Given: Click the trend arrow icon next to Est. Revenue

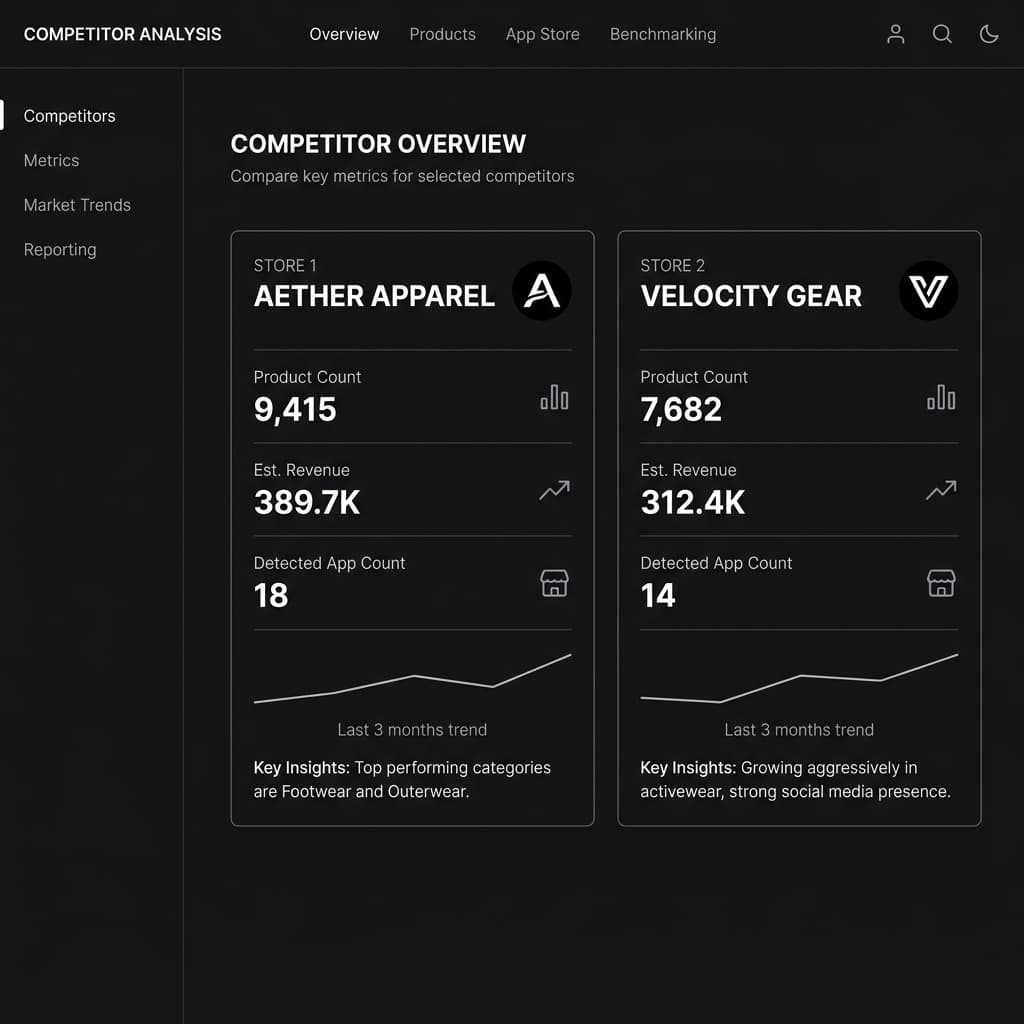Looking at the screenshot, I should click(554, 490).
